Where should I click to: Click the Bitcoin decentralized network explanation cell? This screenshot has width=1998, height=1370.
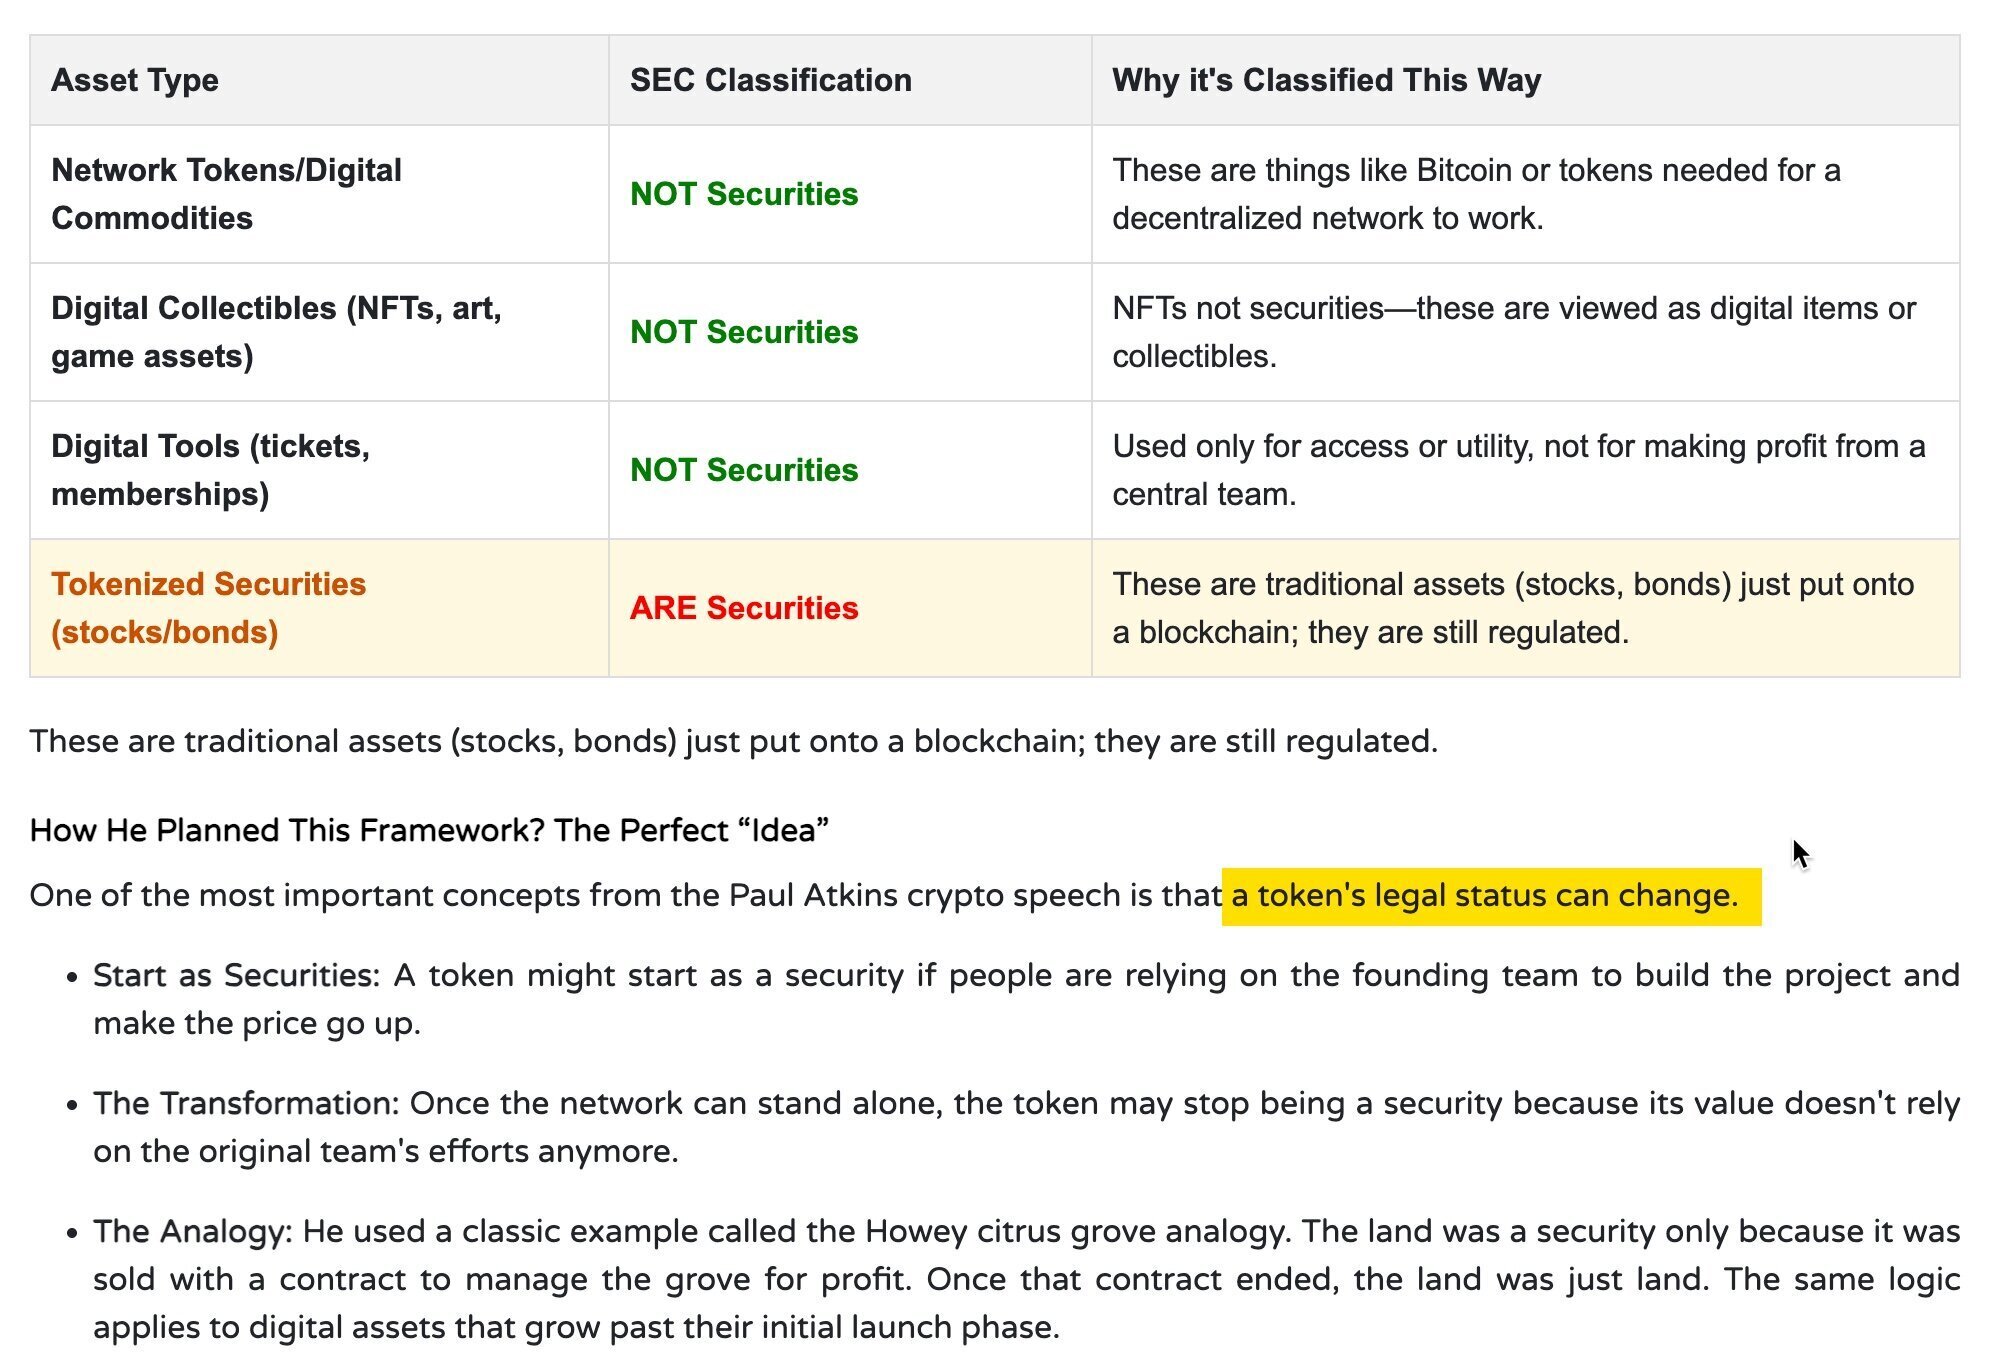point(1476,194)
